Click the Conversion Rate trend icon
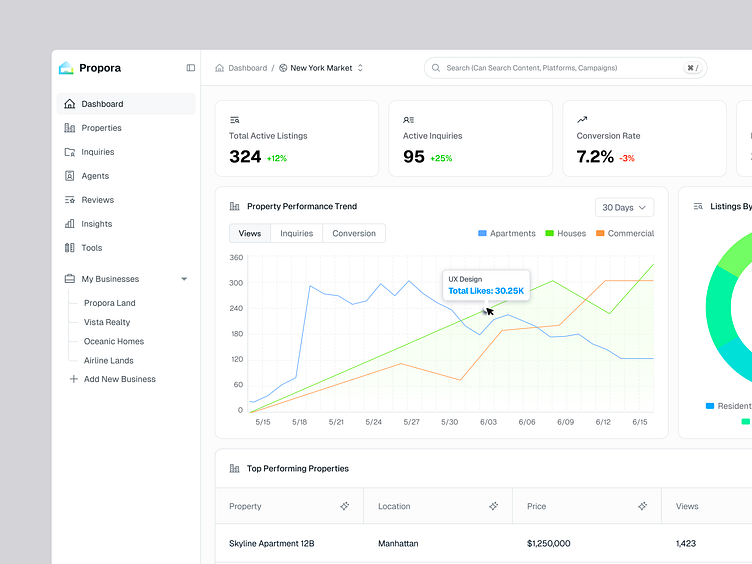 (x=582, y=119)
